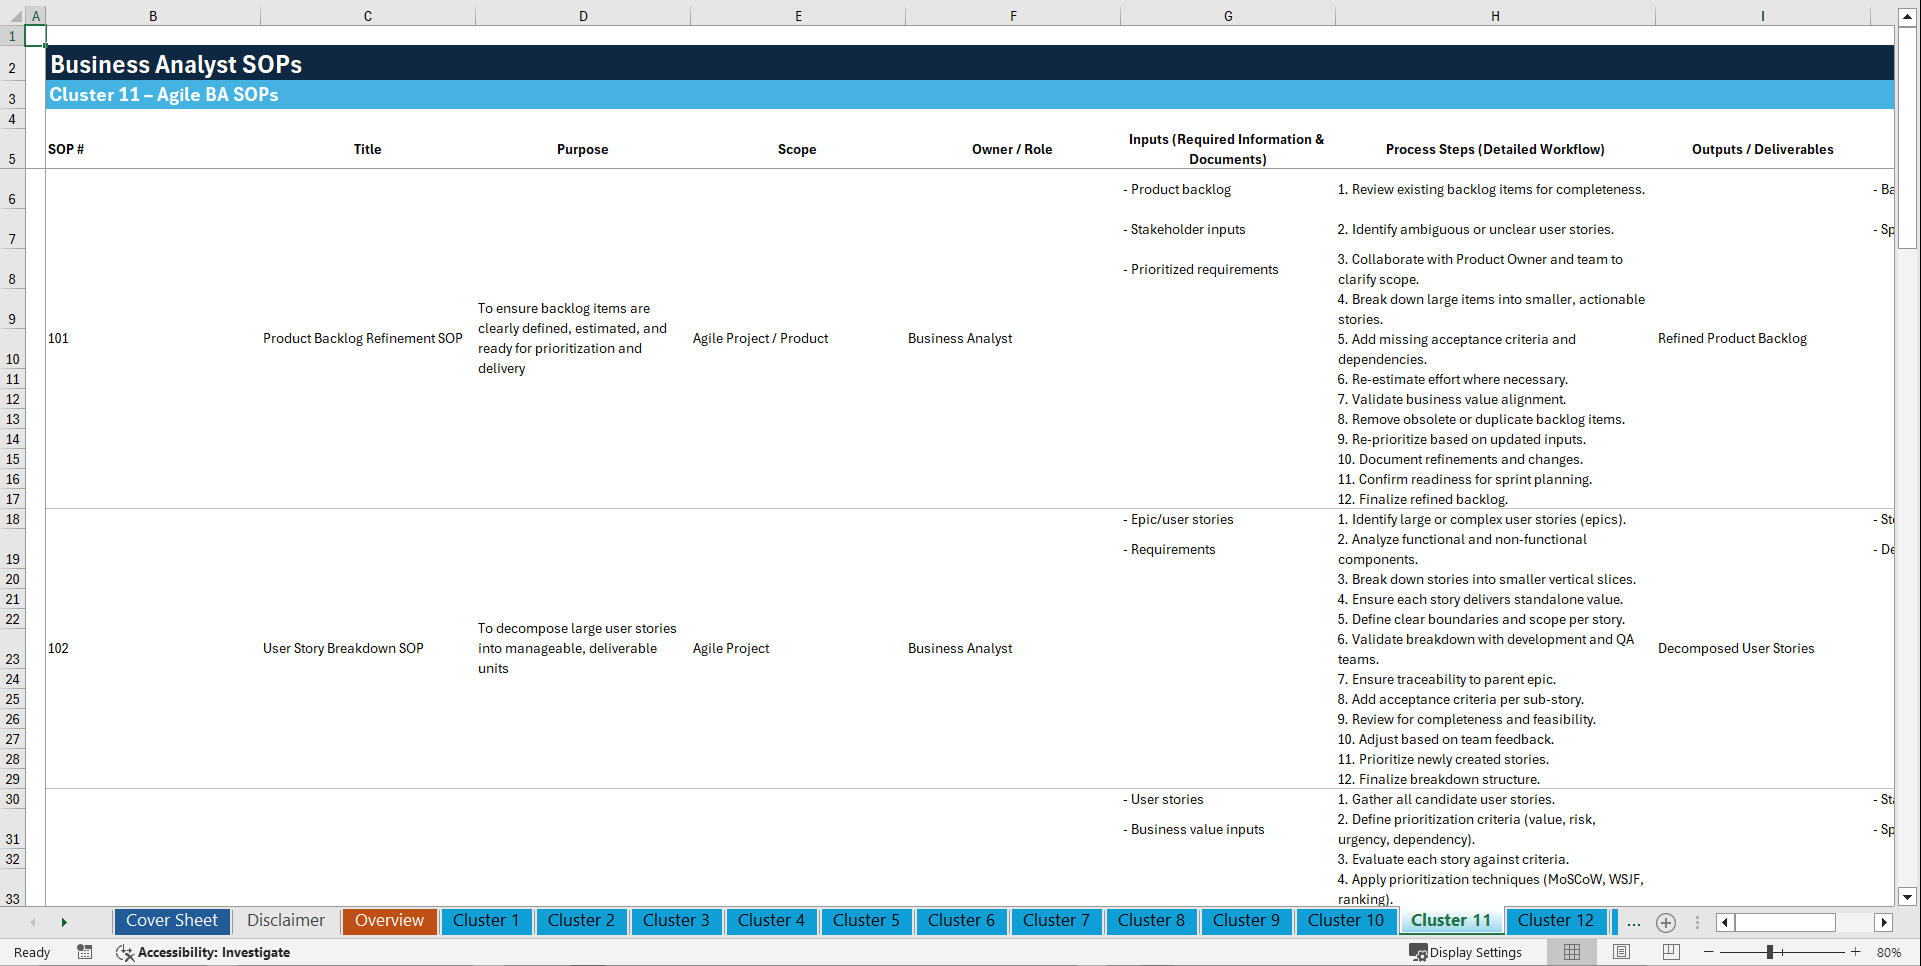Zoom out using the minus icon
The height and width of the screenshot is (966, 1921).
point(1709,952)
